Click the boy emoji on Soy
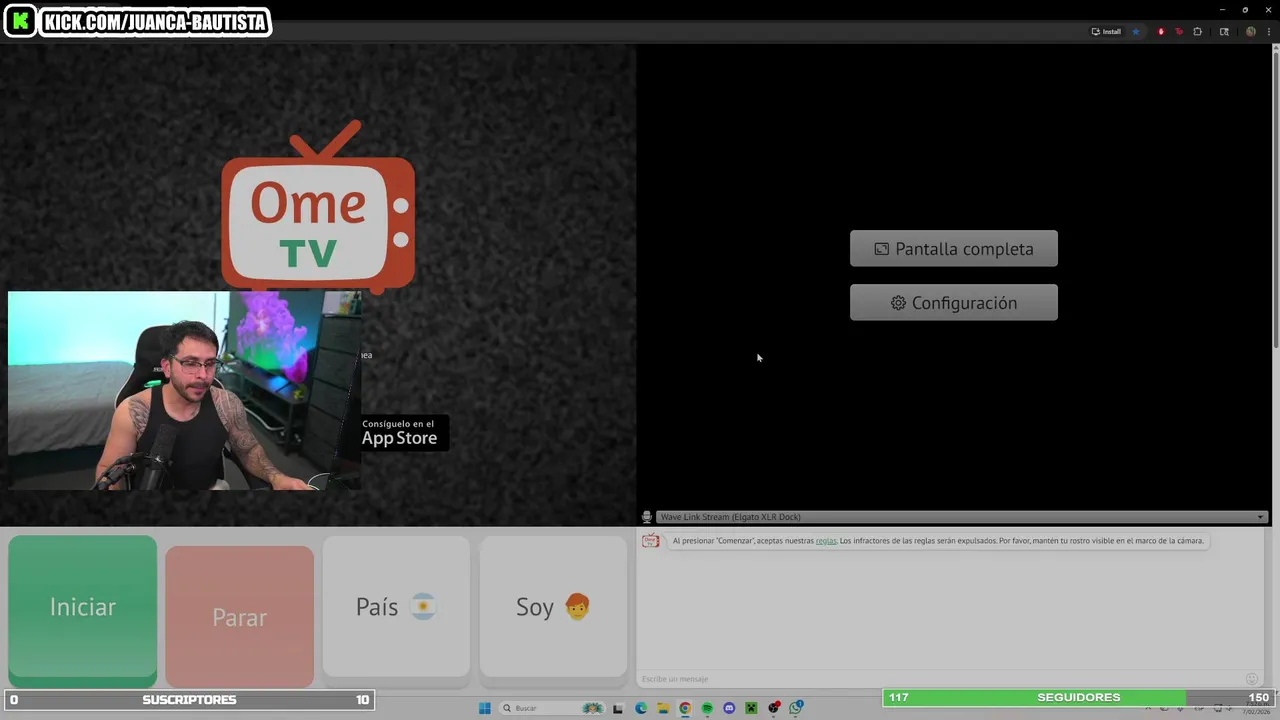The height and width of the screenshot is (720, 1280). tap(577, 606)
